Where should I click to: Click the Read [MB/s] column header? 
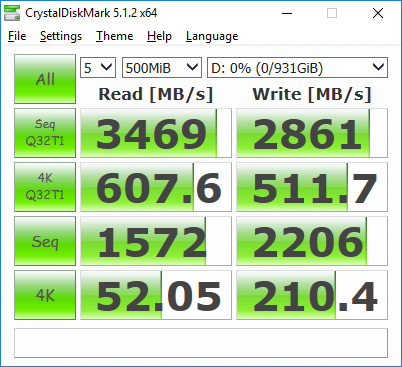pyautogui.click(x=156, y=94)
